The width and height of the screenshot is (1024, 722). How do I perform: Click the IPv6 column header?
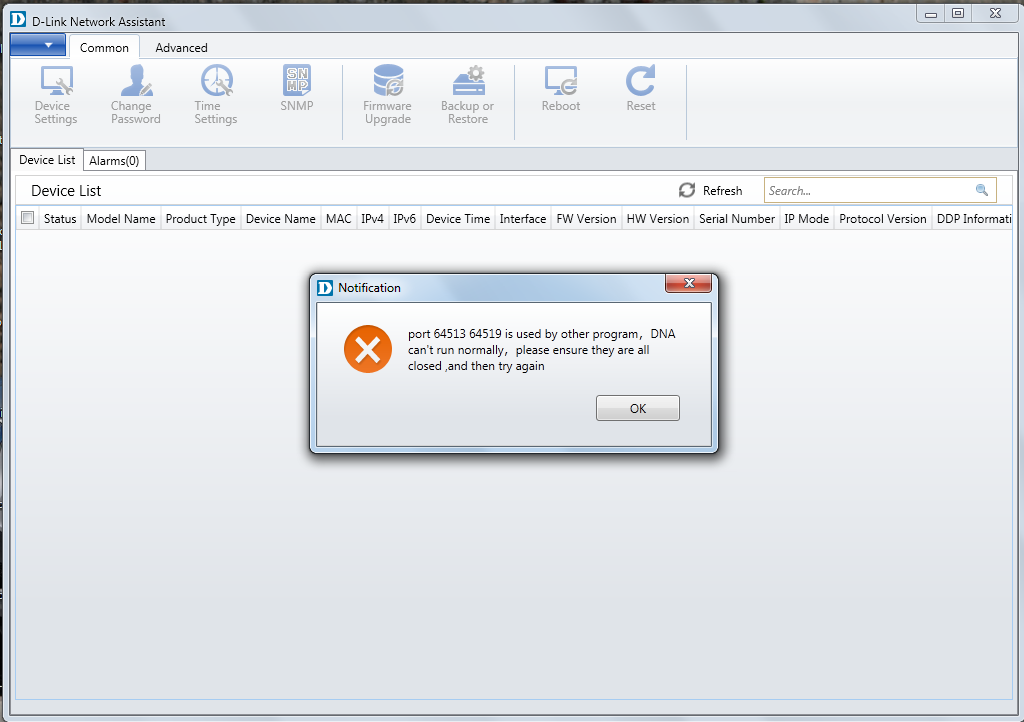(x=404, y=219)
